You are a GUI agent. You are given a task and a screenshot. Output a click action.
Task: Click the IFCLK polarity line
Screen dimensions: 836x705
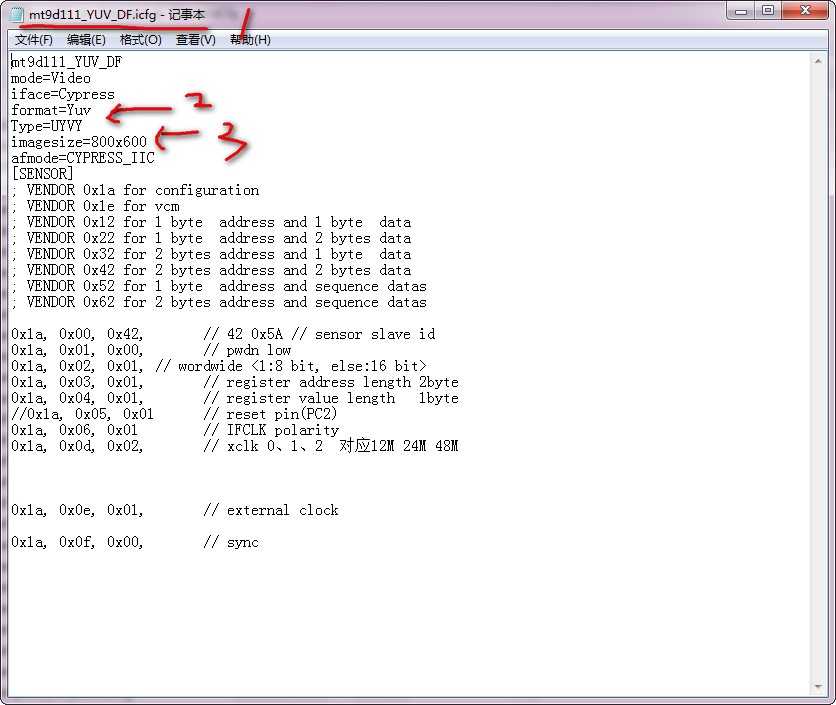coord(175,430)
